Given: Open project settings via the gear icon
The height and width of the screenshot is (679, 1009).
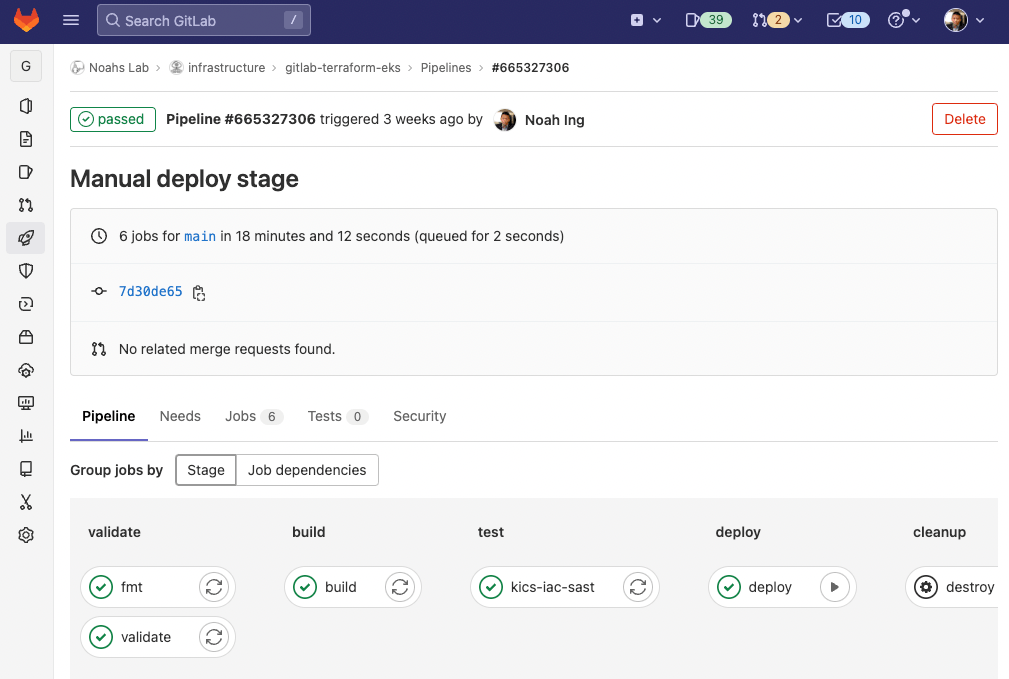Looking at the screenshot, I should click(x=26, y=535).
